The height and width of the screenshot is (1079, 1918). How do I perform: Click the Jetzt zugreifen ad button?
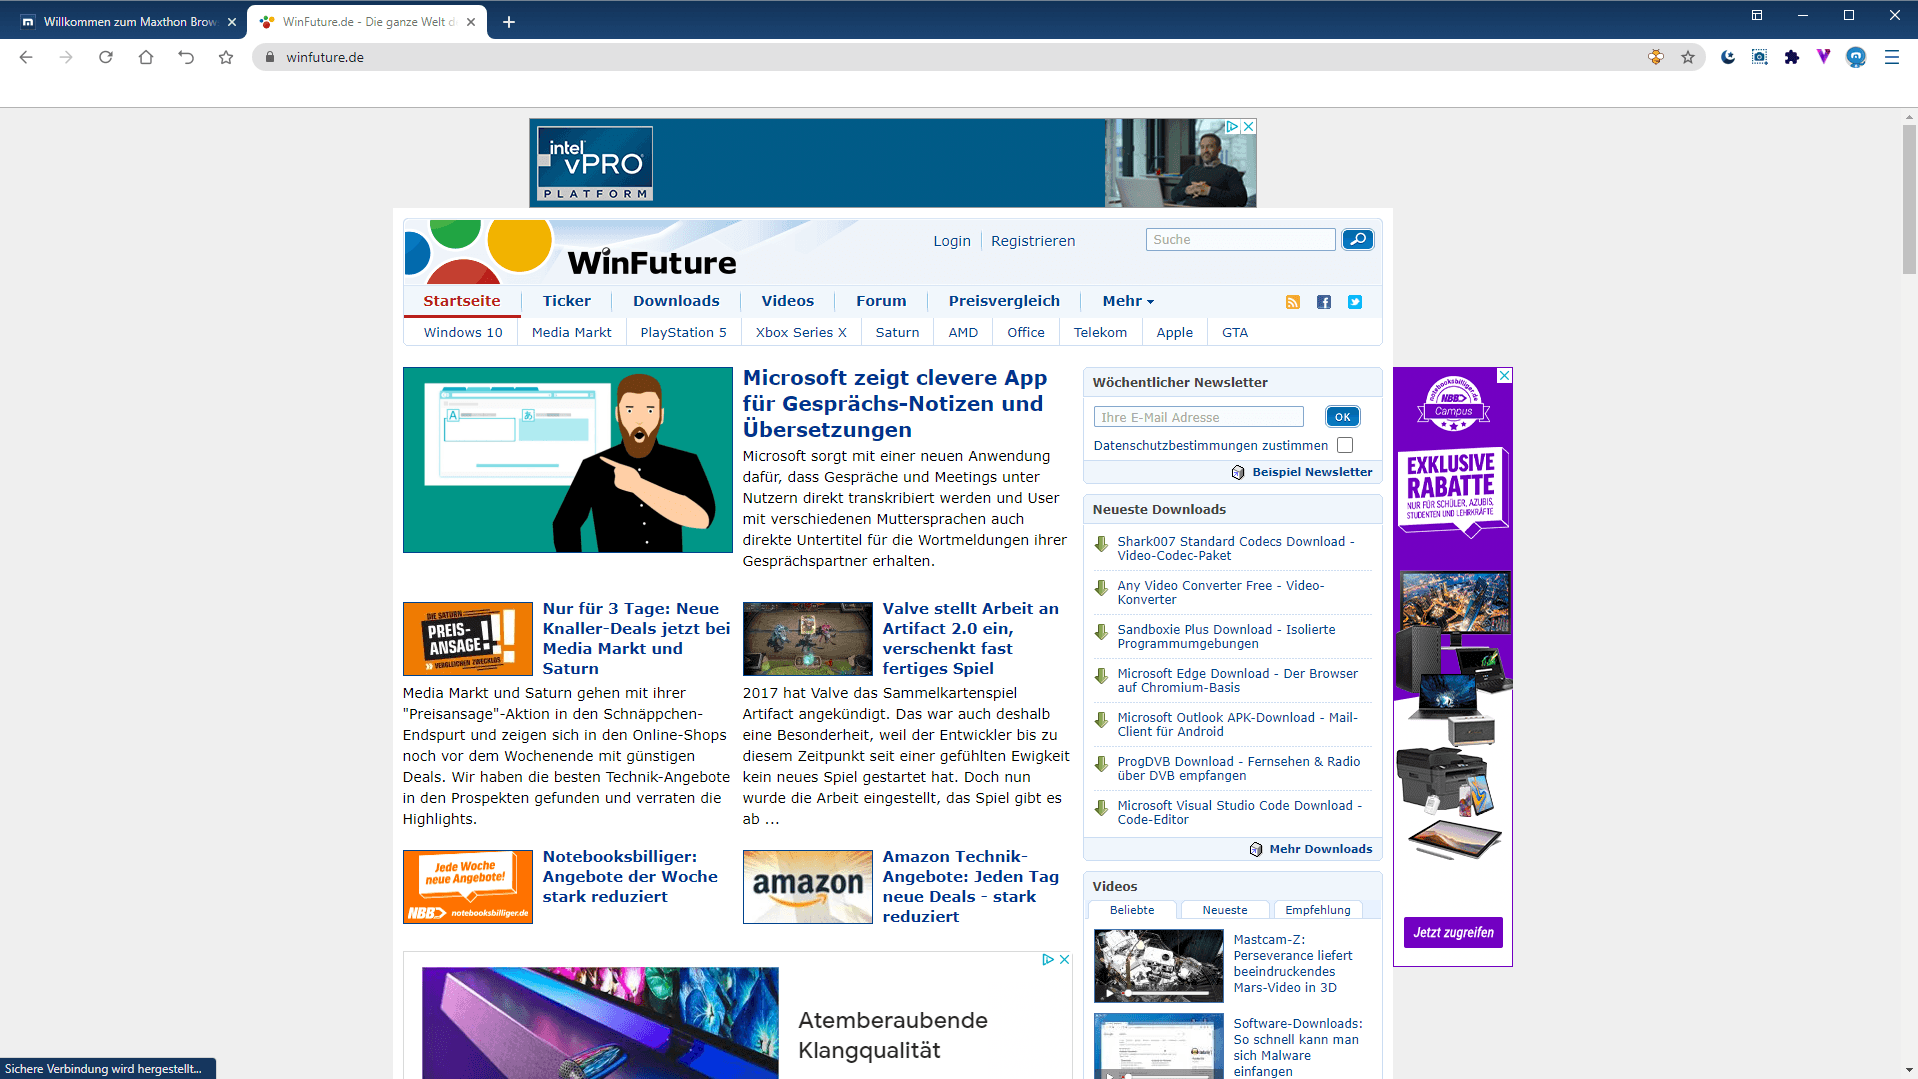click(1453, 933)
